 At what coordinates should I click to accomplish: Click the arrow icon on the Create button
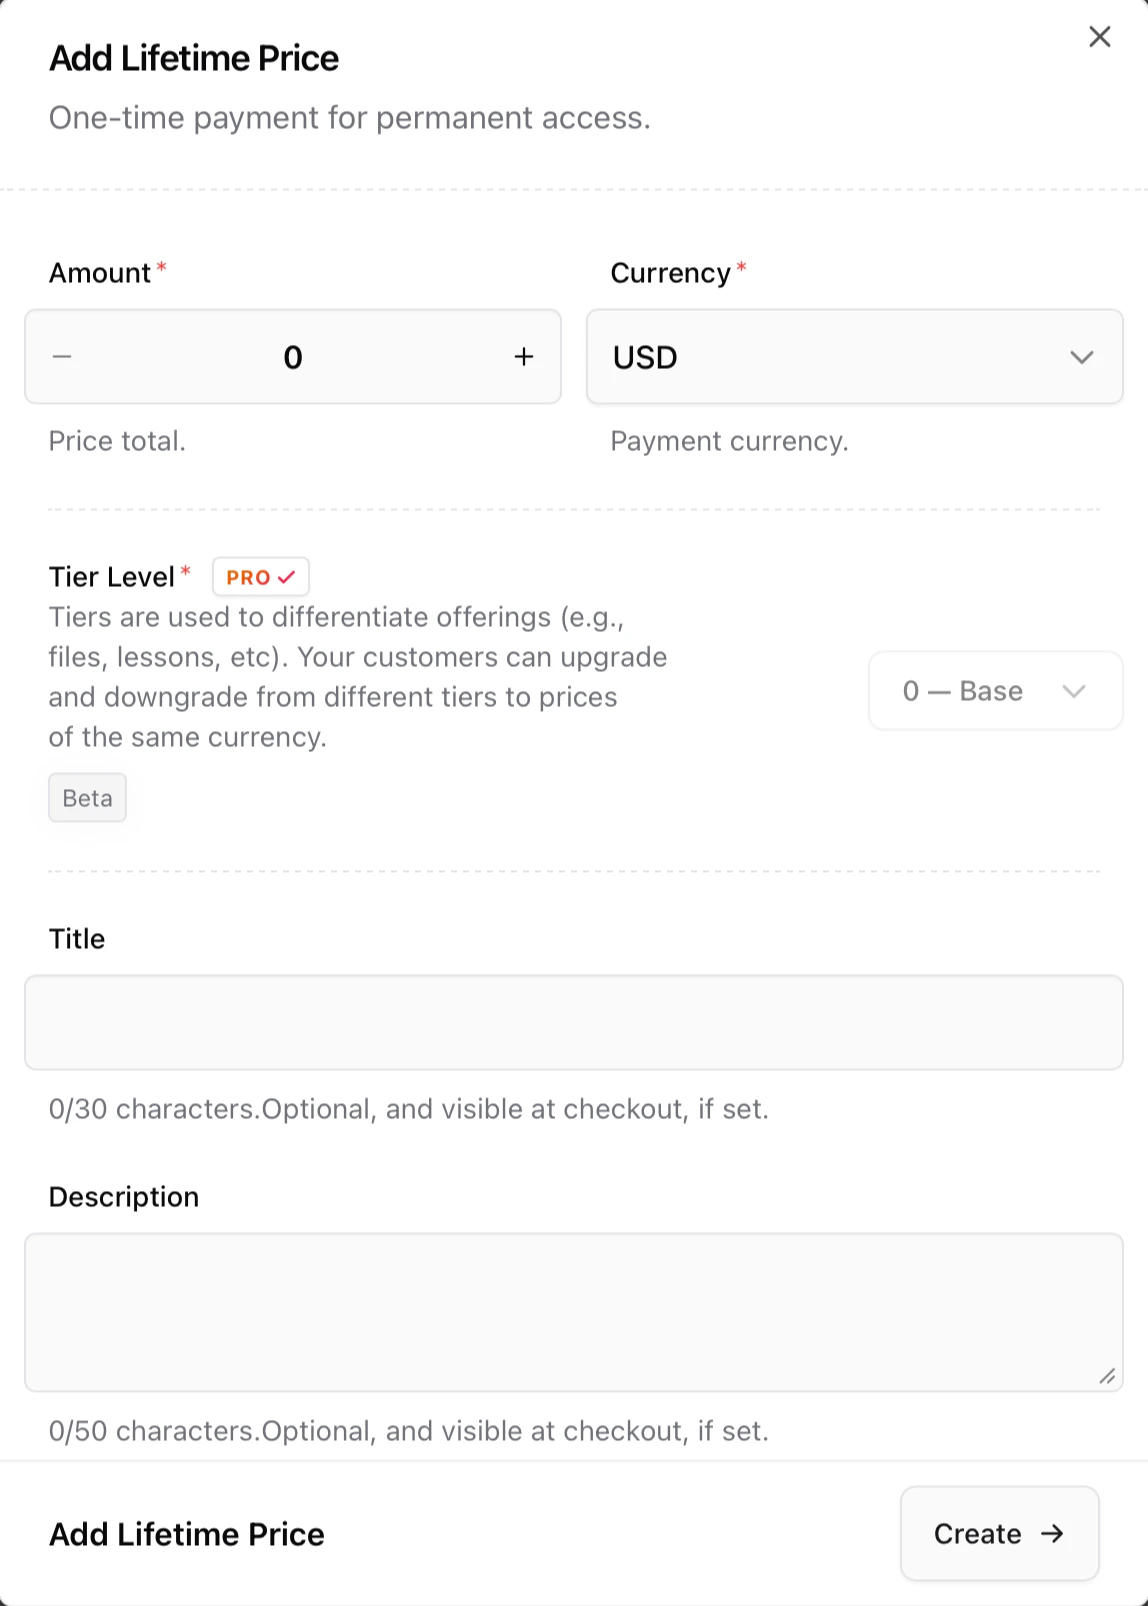tap(1049, 1533)
